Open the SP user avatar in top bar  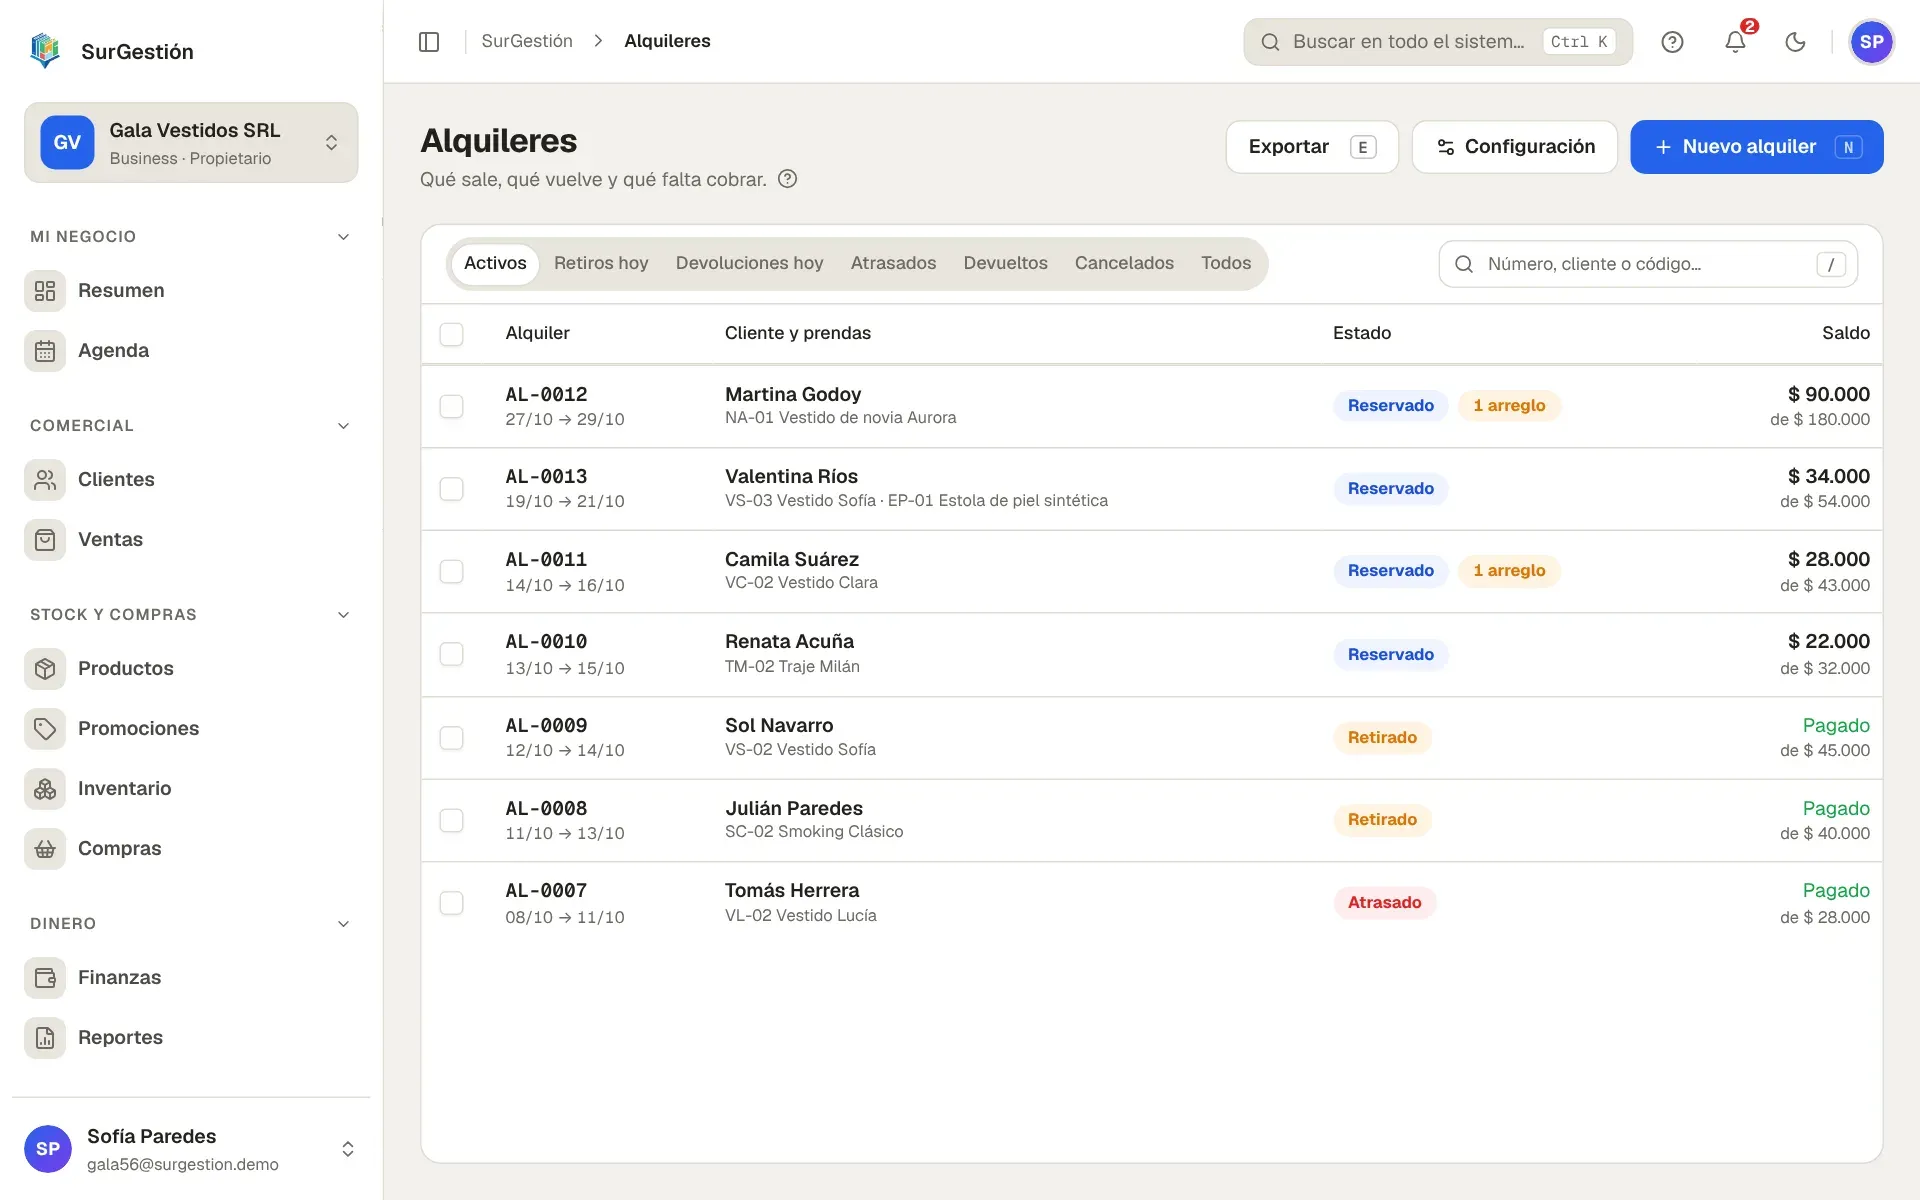tap(1871, 42)
